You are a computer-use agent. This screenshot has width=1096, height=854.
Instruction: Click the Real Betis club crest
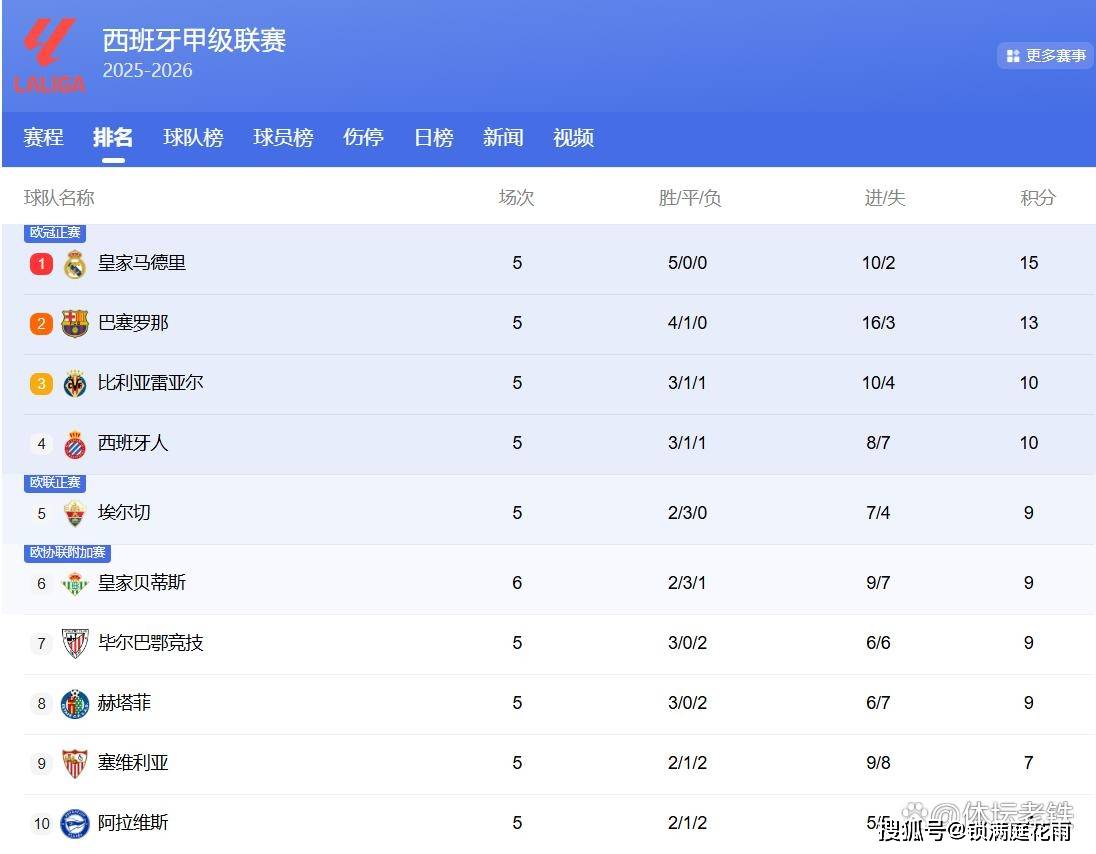tap(75, 584)
